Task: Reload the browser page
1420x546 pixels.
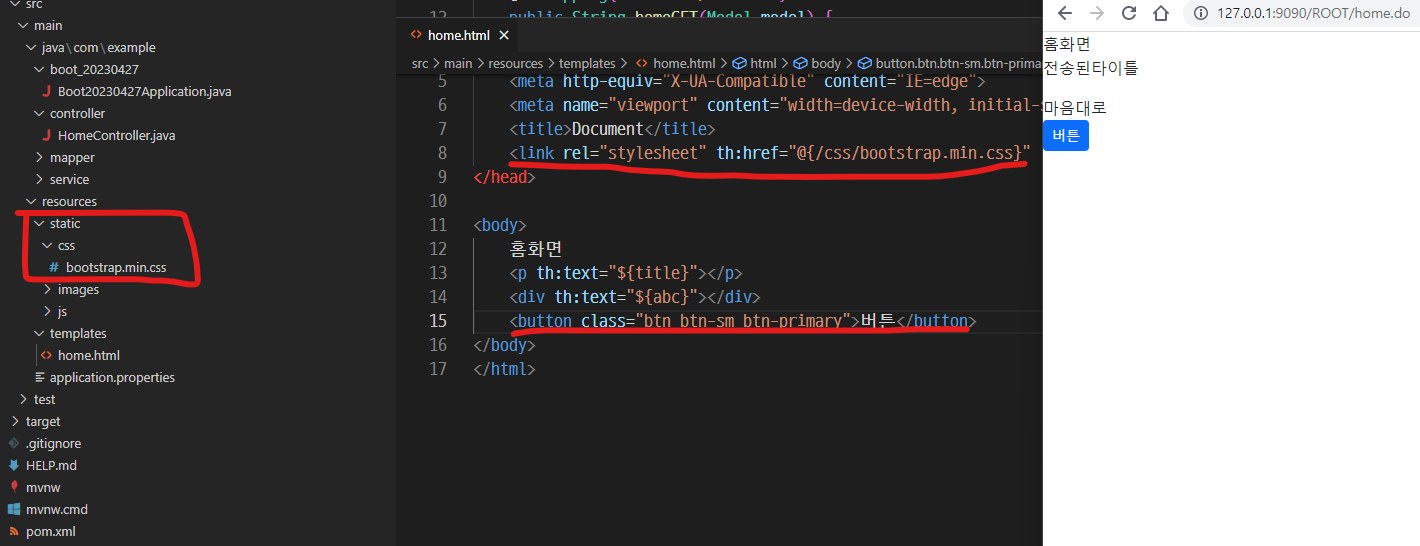Action: pos(1129,13)
